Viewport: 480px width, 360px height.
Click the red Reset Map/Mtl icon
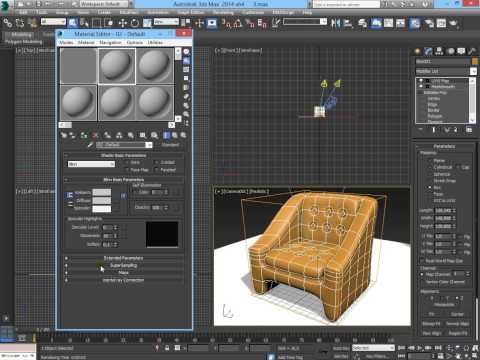point(95,135)
